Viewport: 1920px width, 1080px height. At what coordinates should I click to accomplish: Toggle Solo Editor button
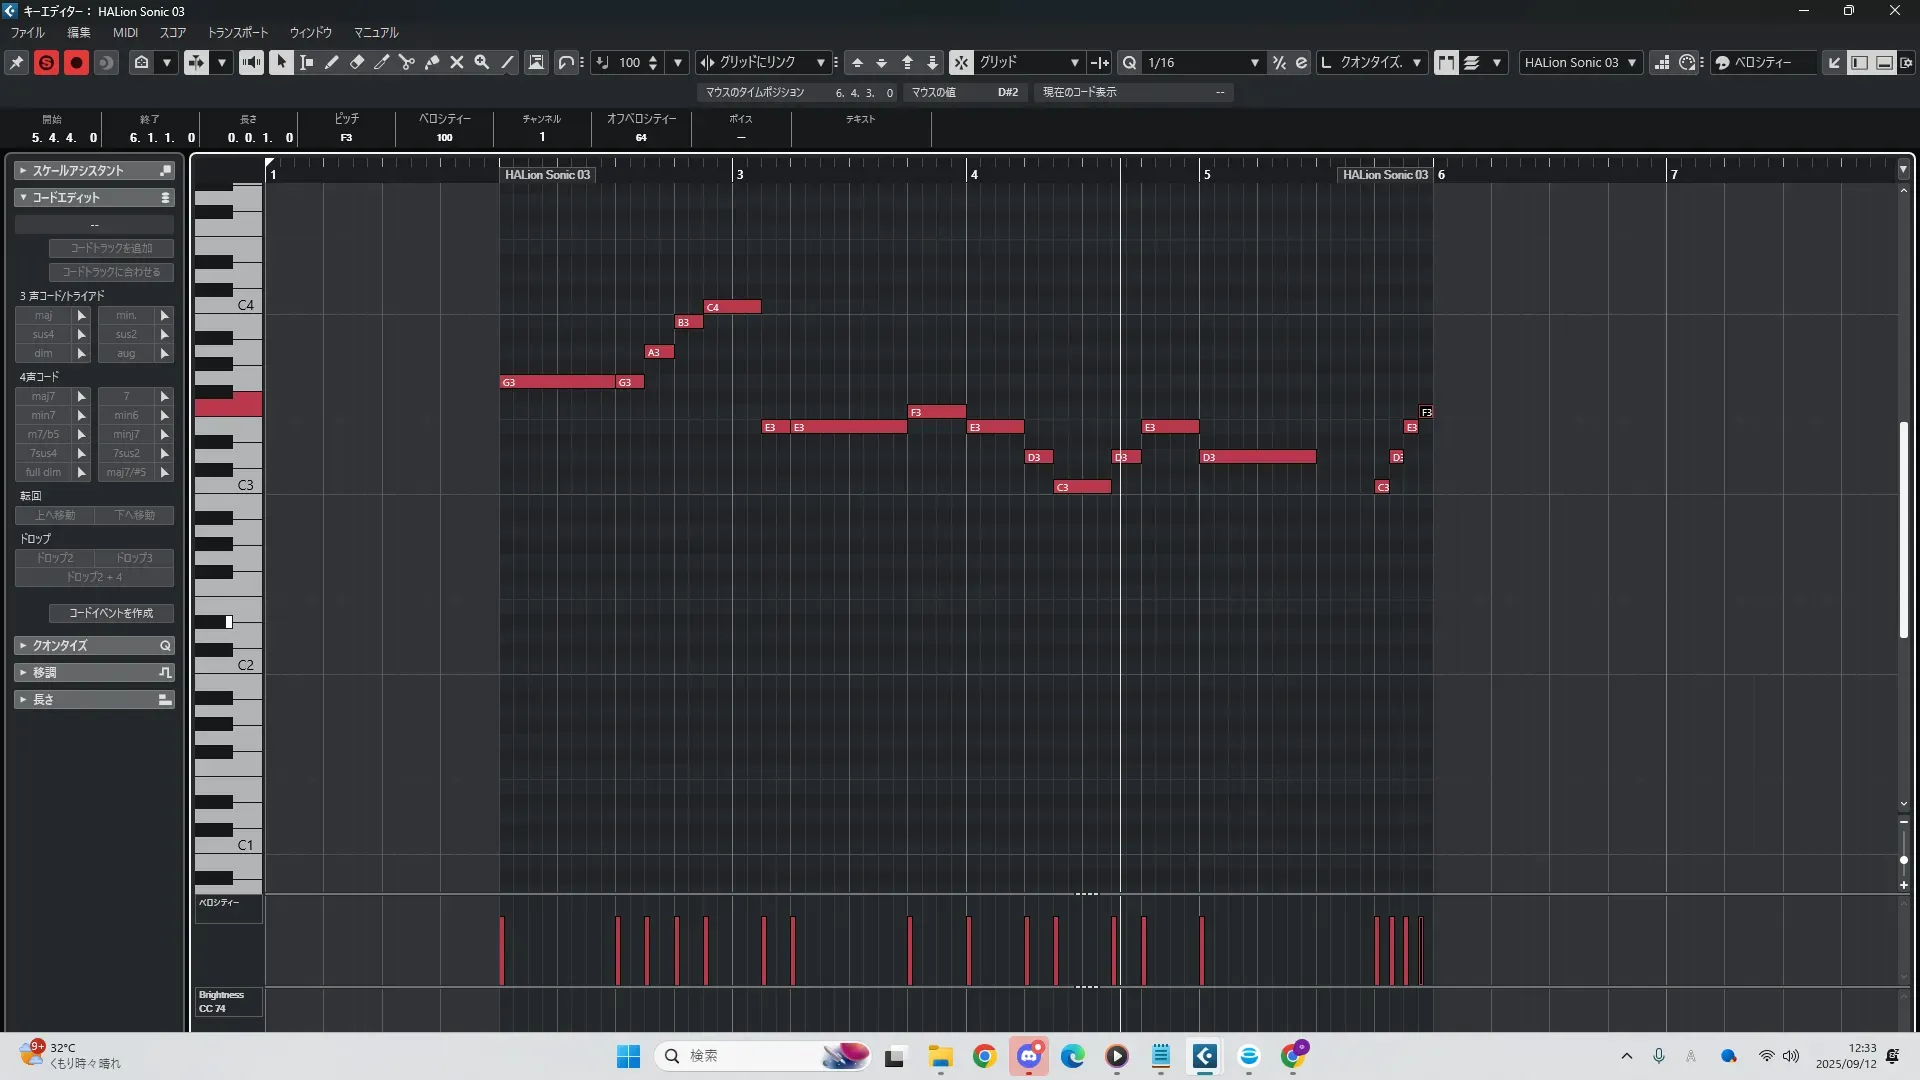coord(46,62)
